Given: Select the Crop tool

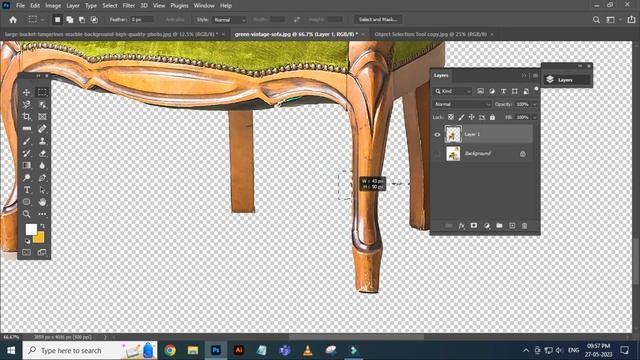Looking at the screenshot, I should [x=27, y=117].
